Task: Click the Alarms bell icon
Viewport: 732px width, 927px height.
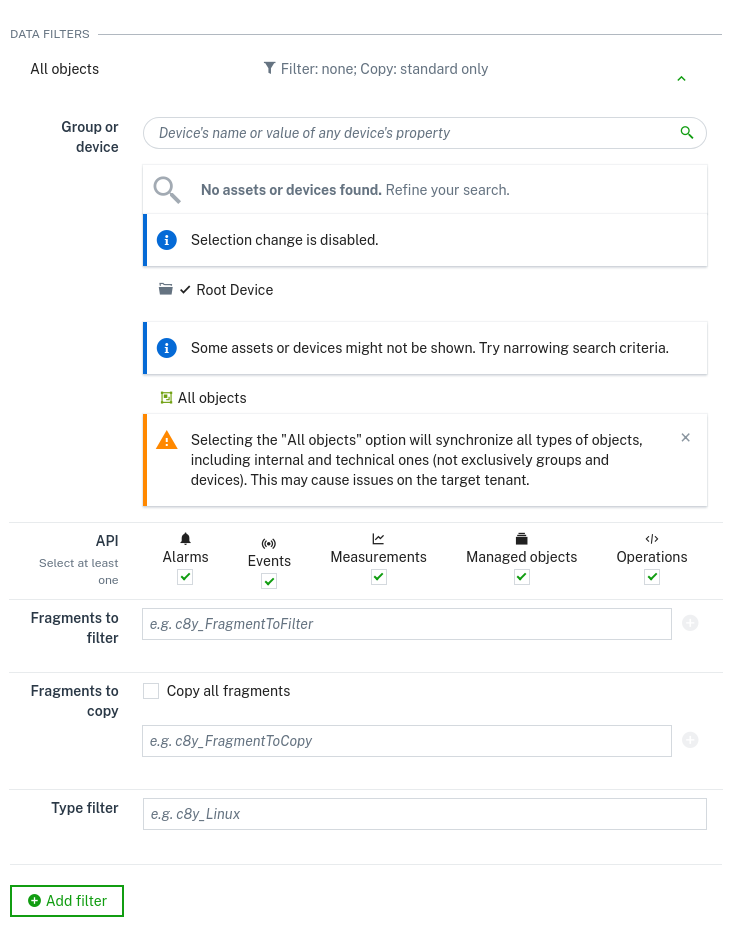Action: 185,540
